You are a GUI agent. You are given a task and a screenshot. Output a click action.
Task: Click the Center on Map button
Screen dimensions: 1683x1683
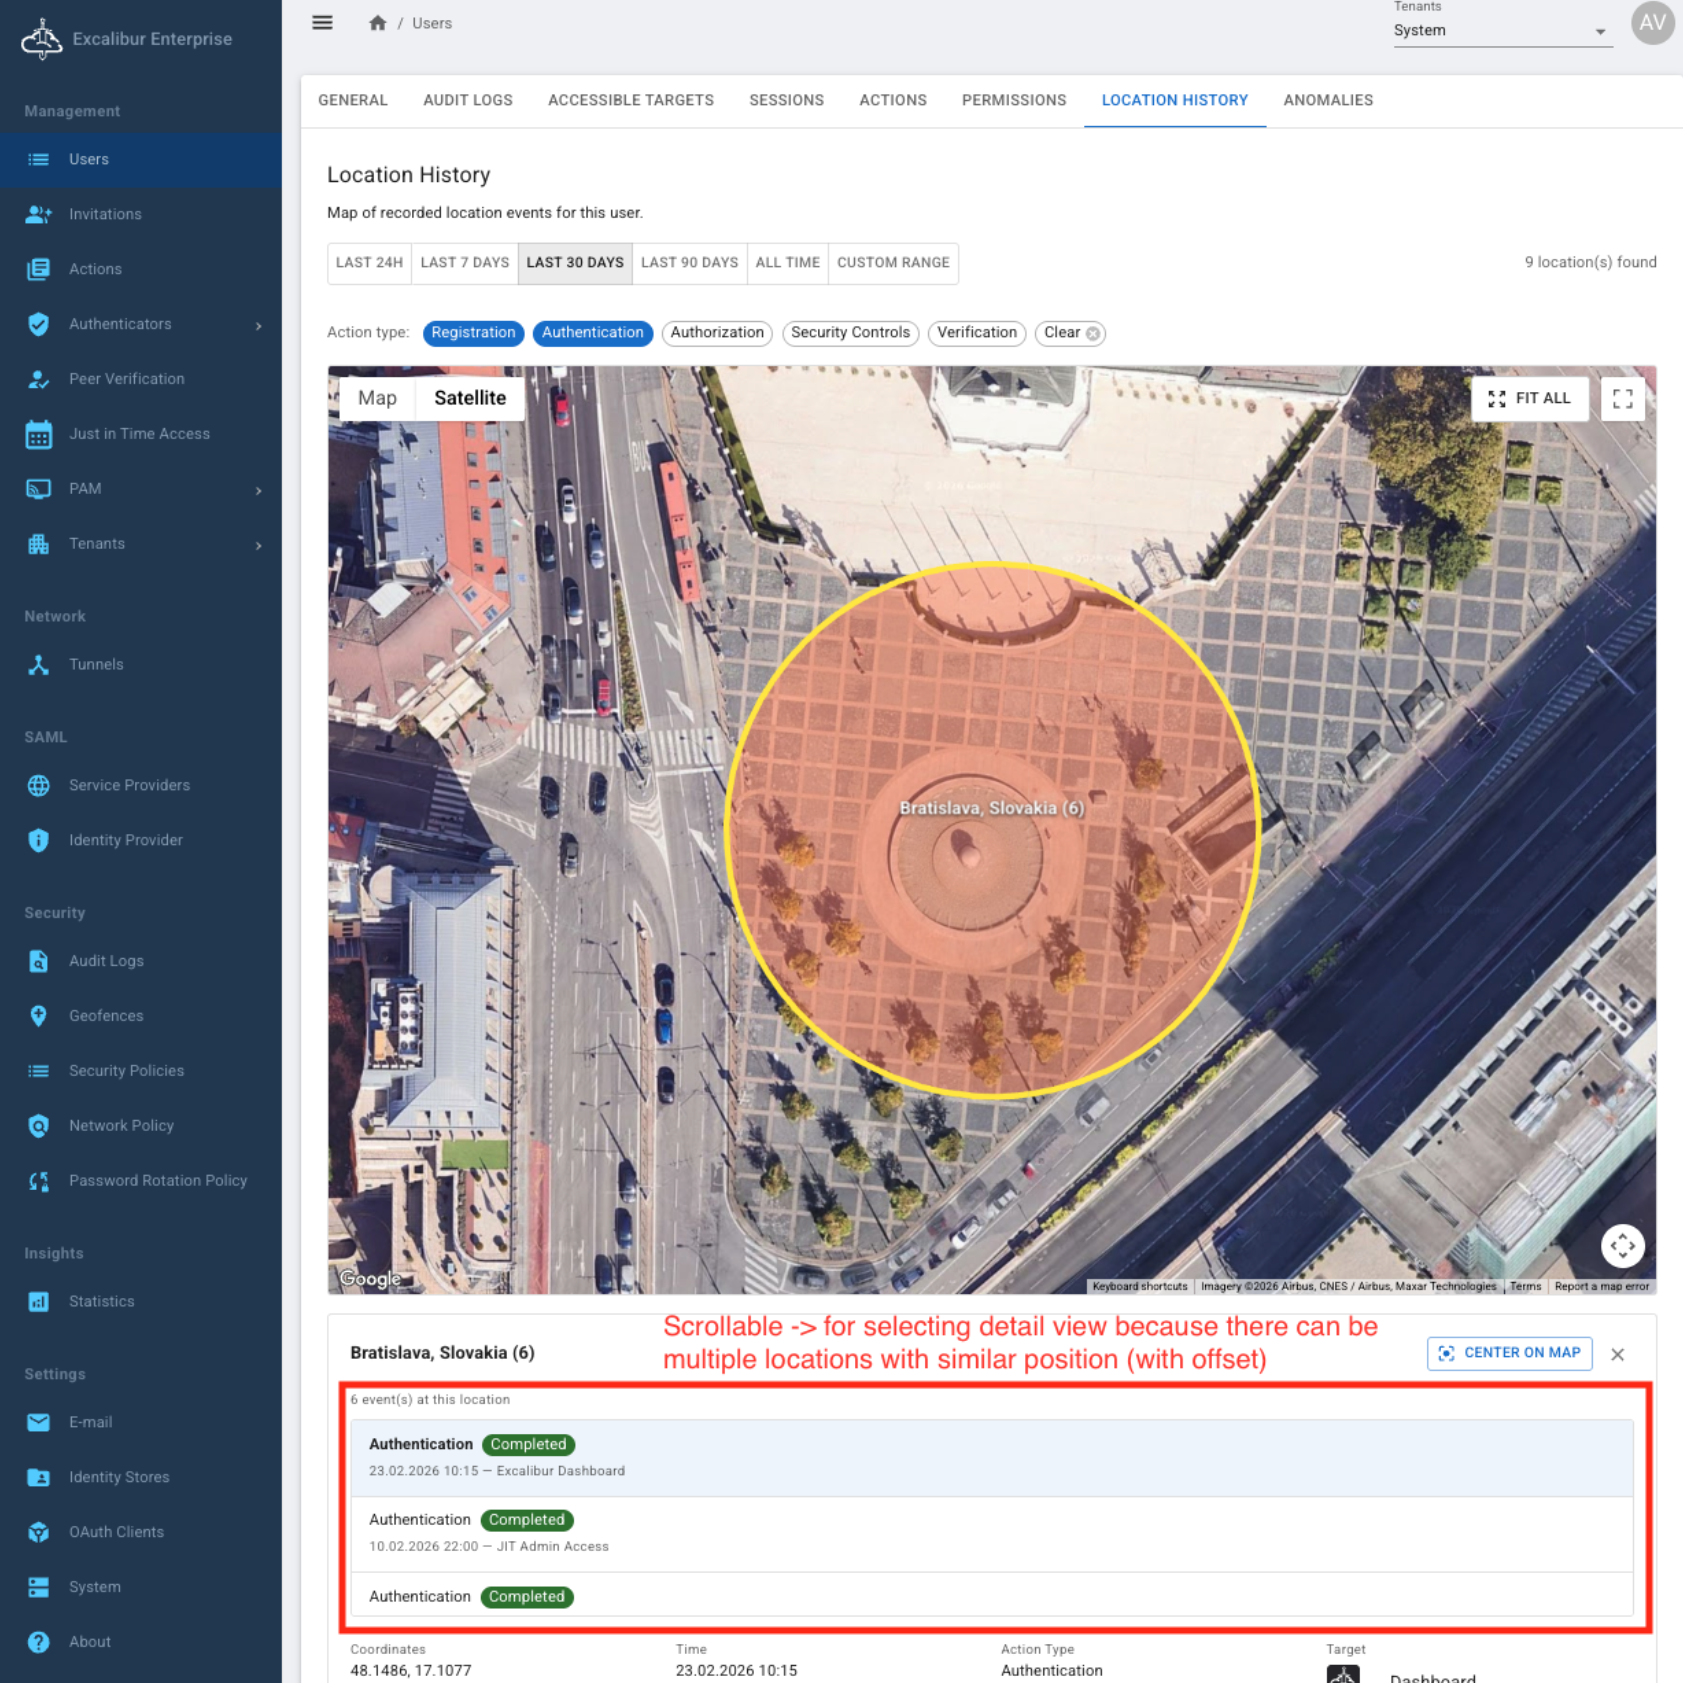pos(1509,1353)
